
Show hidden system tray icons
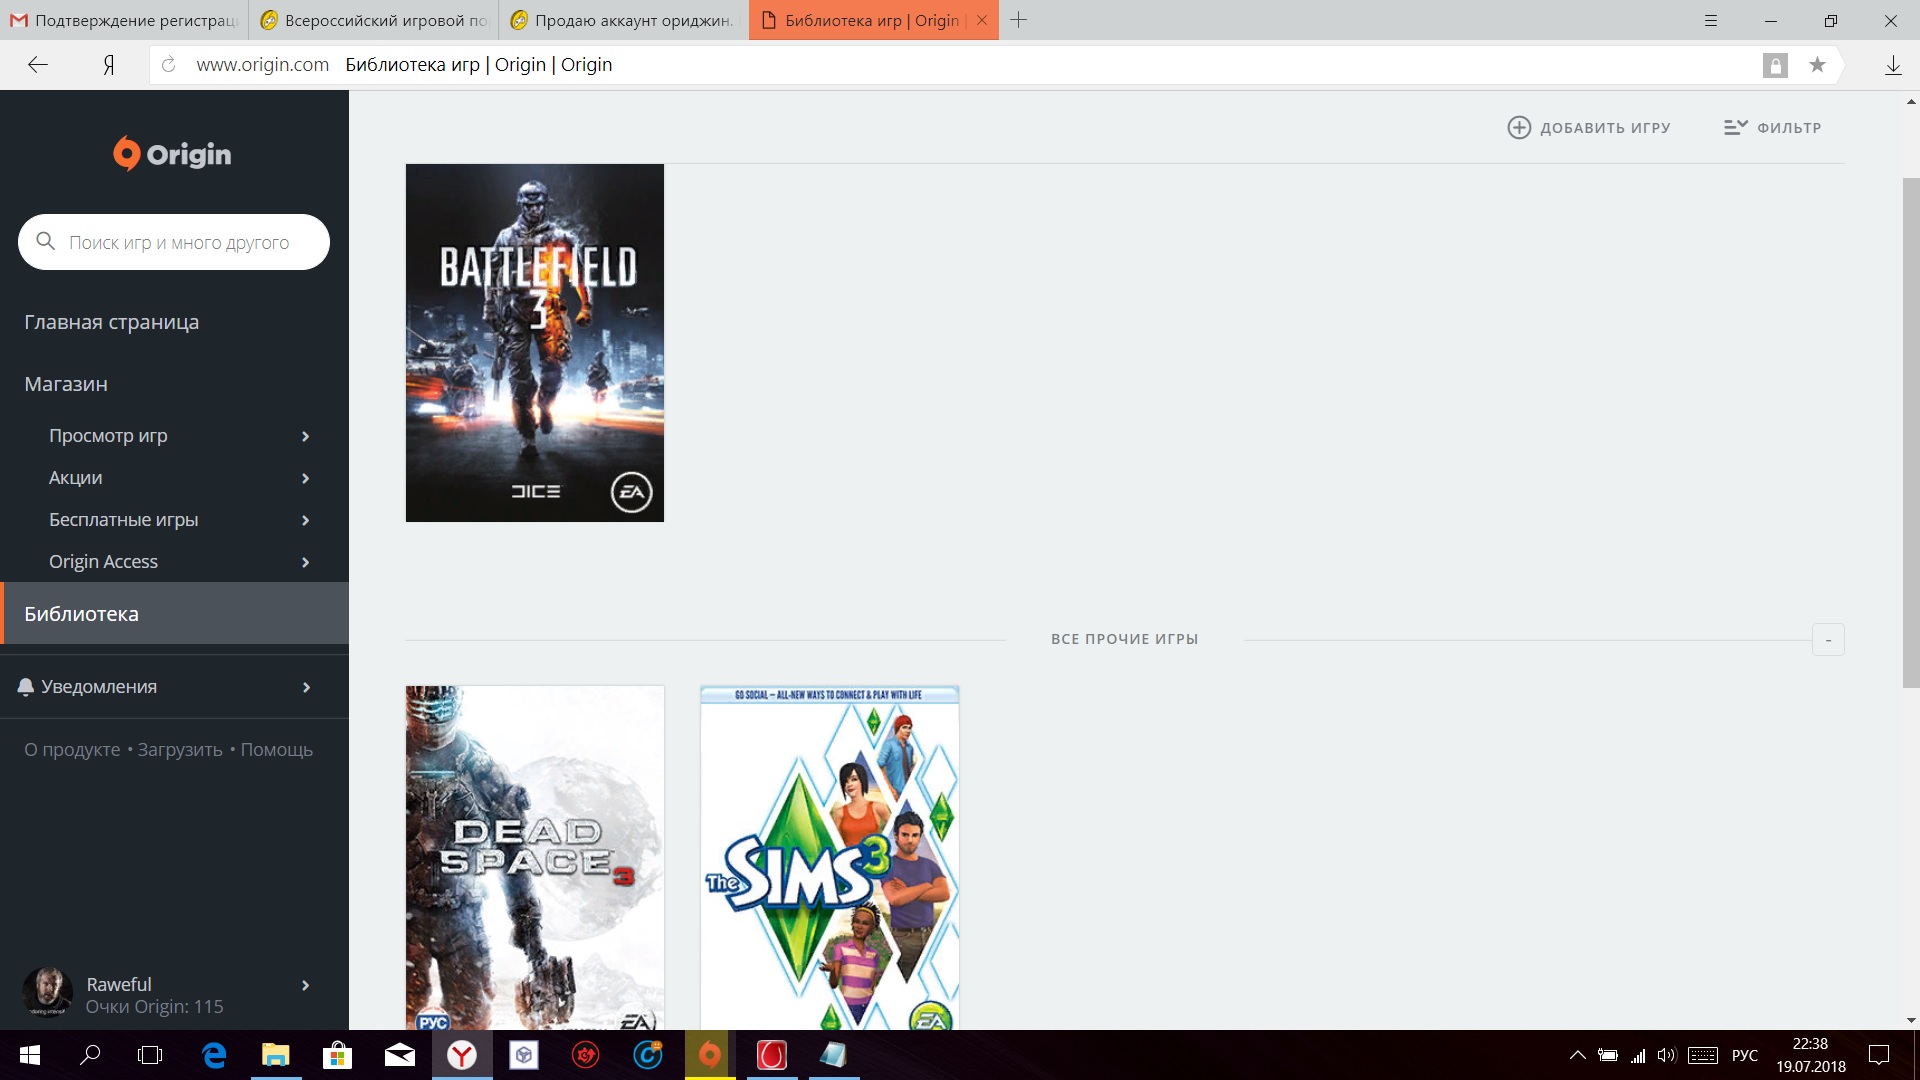coord(1577,1055)
